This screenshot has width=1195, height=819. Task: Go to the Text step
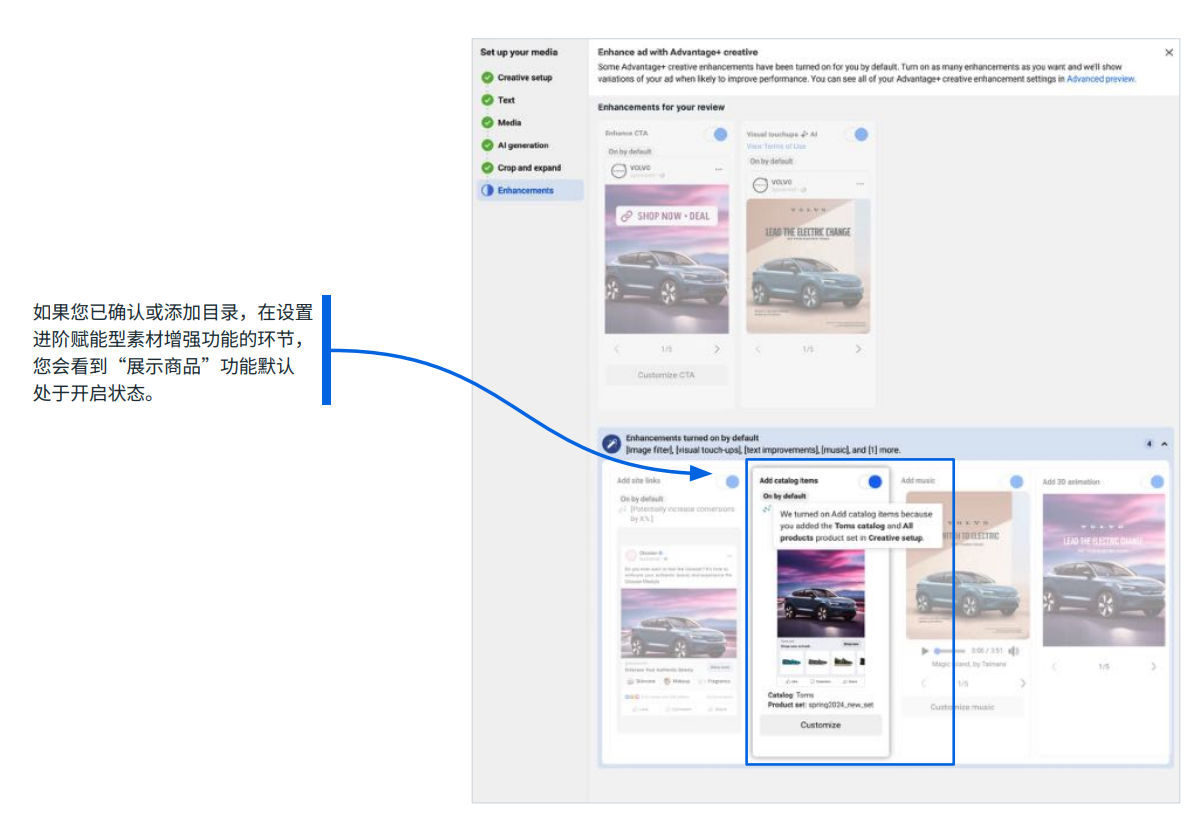(x=506, y=101)
